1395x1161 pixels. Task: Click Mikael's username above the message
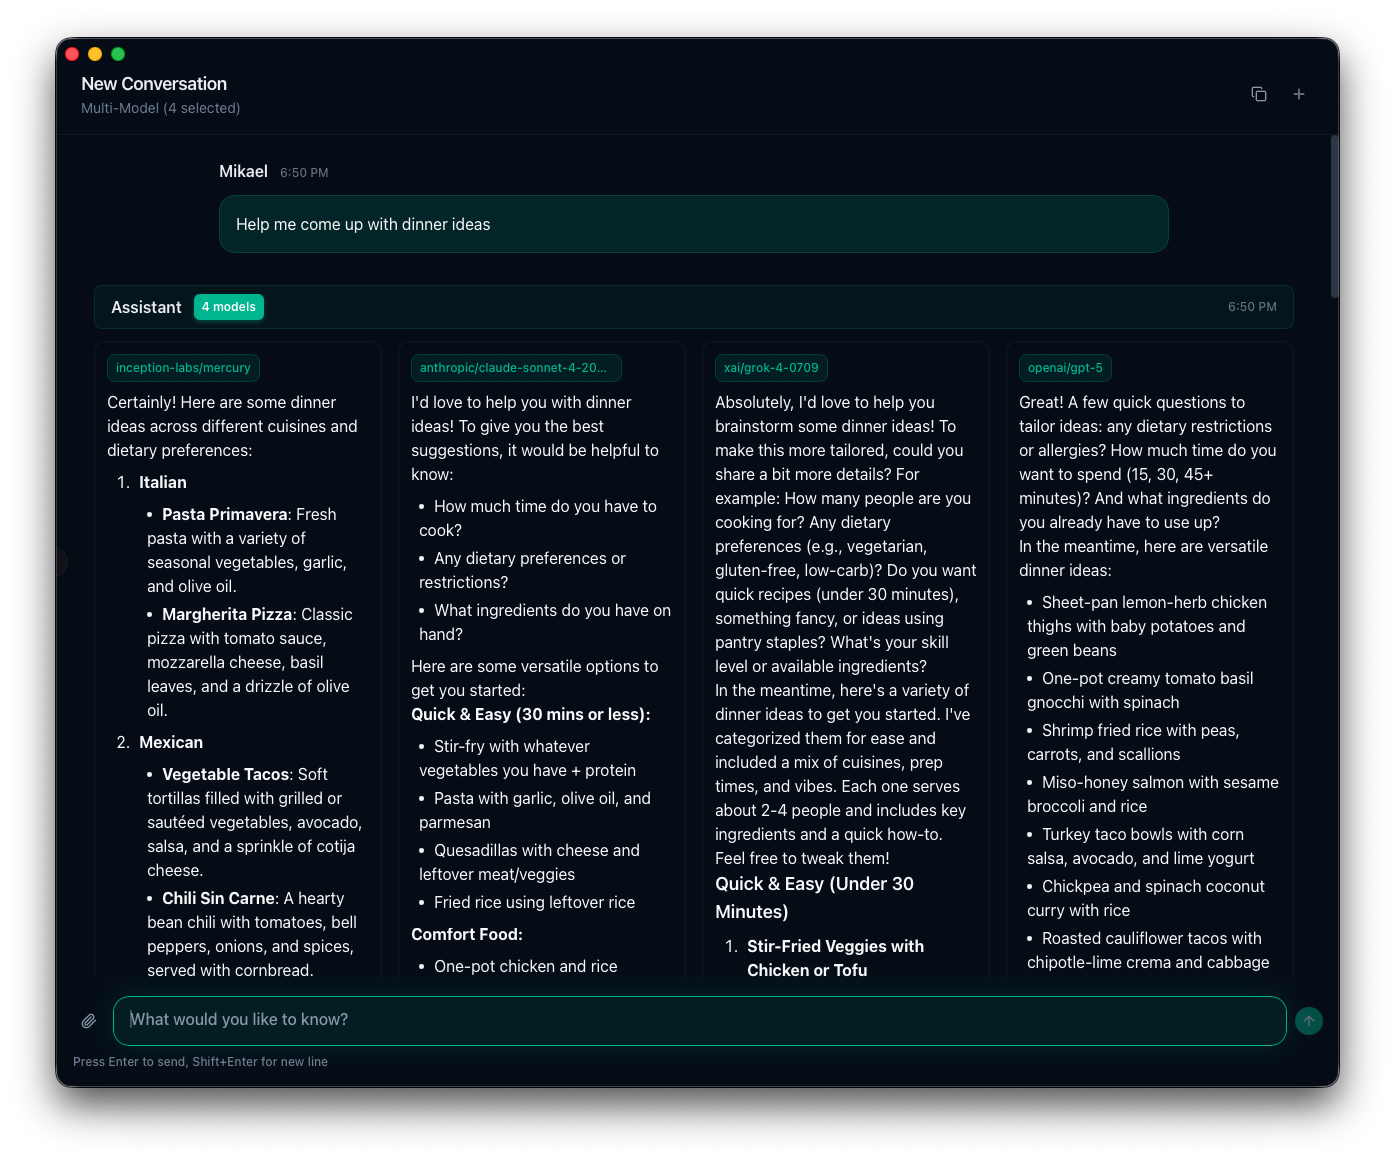pyautogui.click(x=243, y=171)
